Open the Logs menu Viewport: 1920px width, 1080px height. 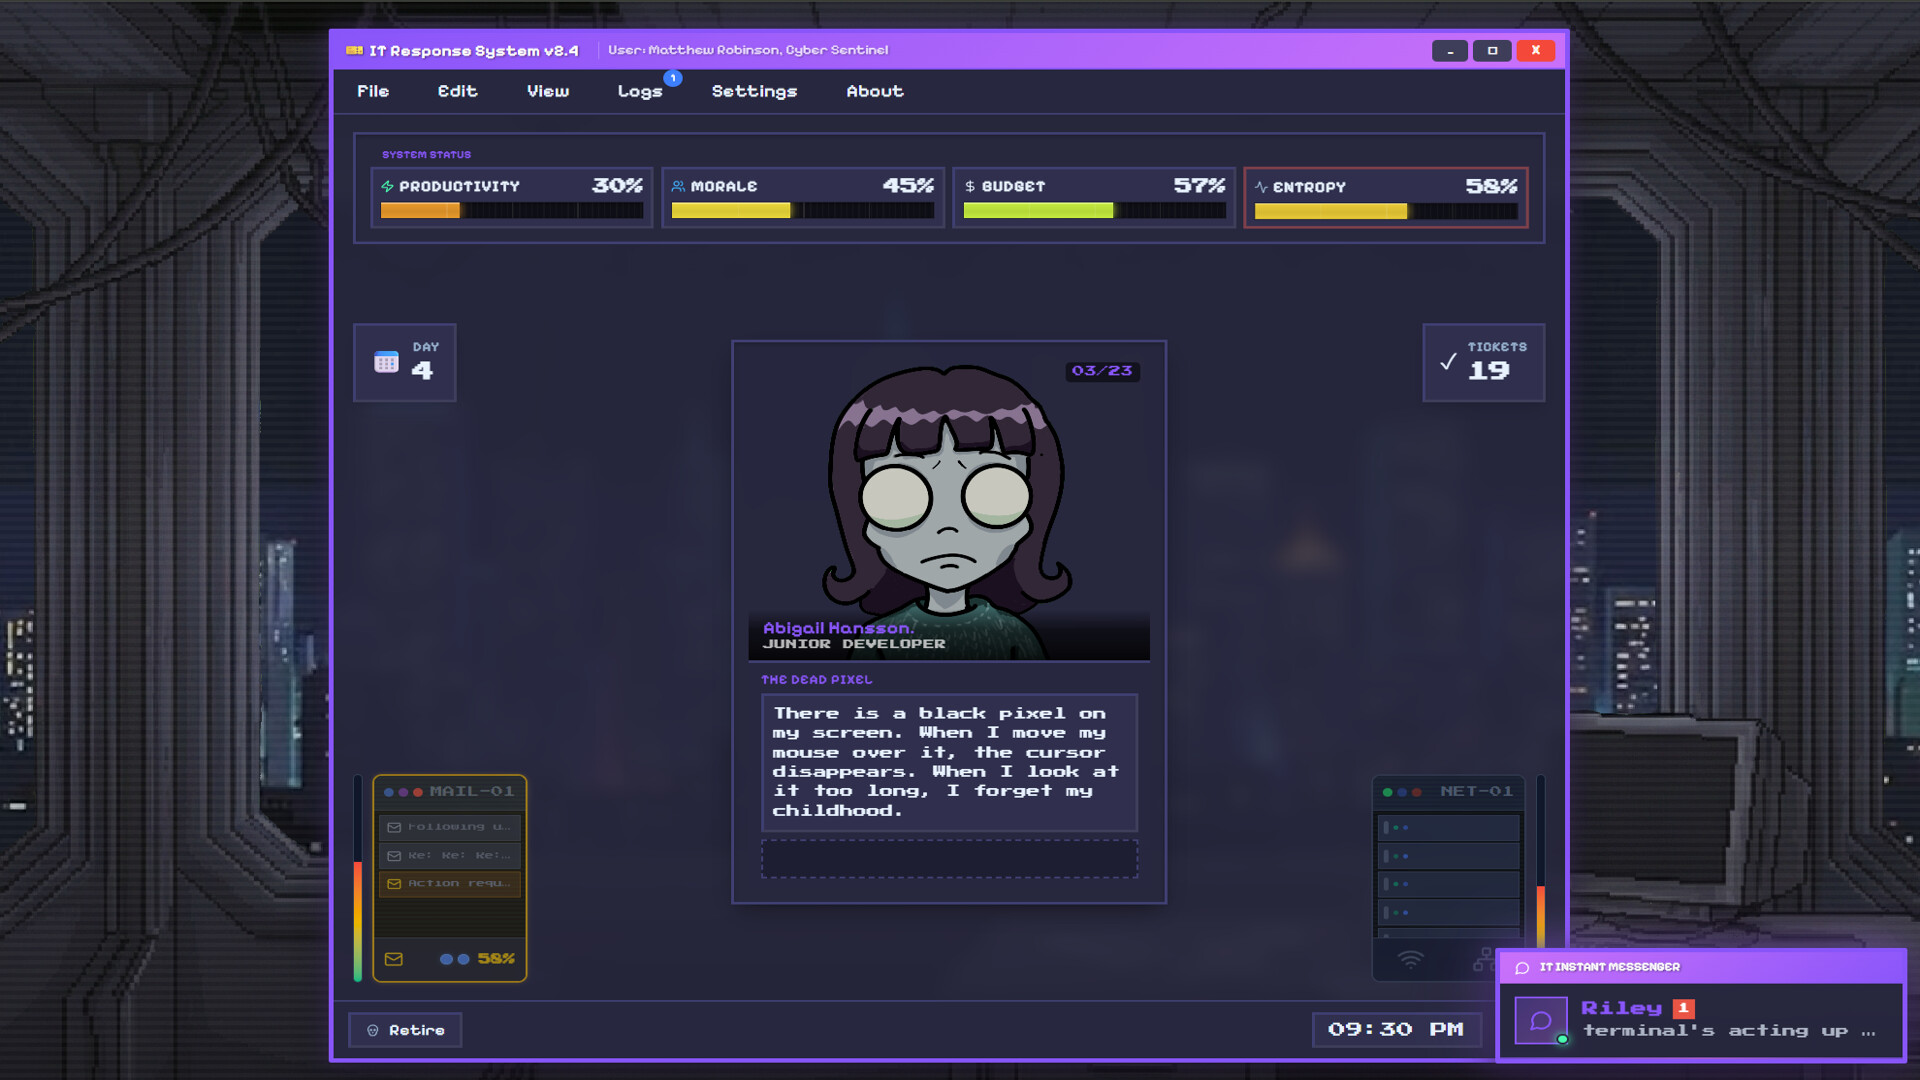click(640, 91)
